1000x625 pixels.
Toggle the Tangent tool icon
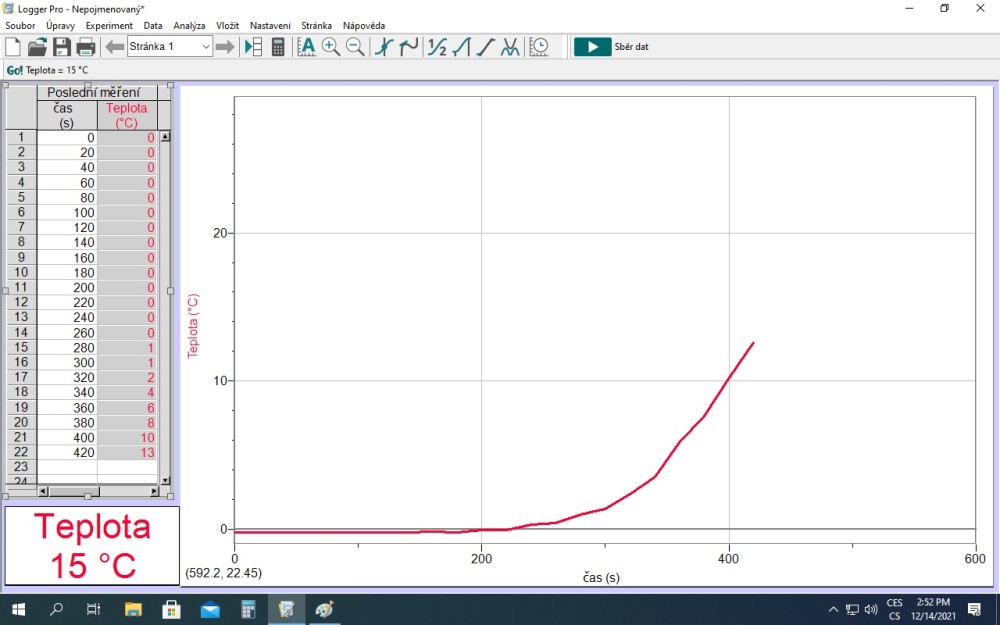click(407, 47)
